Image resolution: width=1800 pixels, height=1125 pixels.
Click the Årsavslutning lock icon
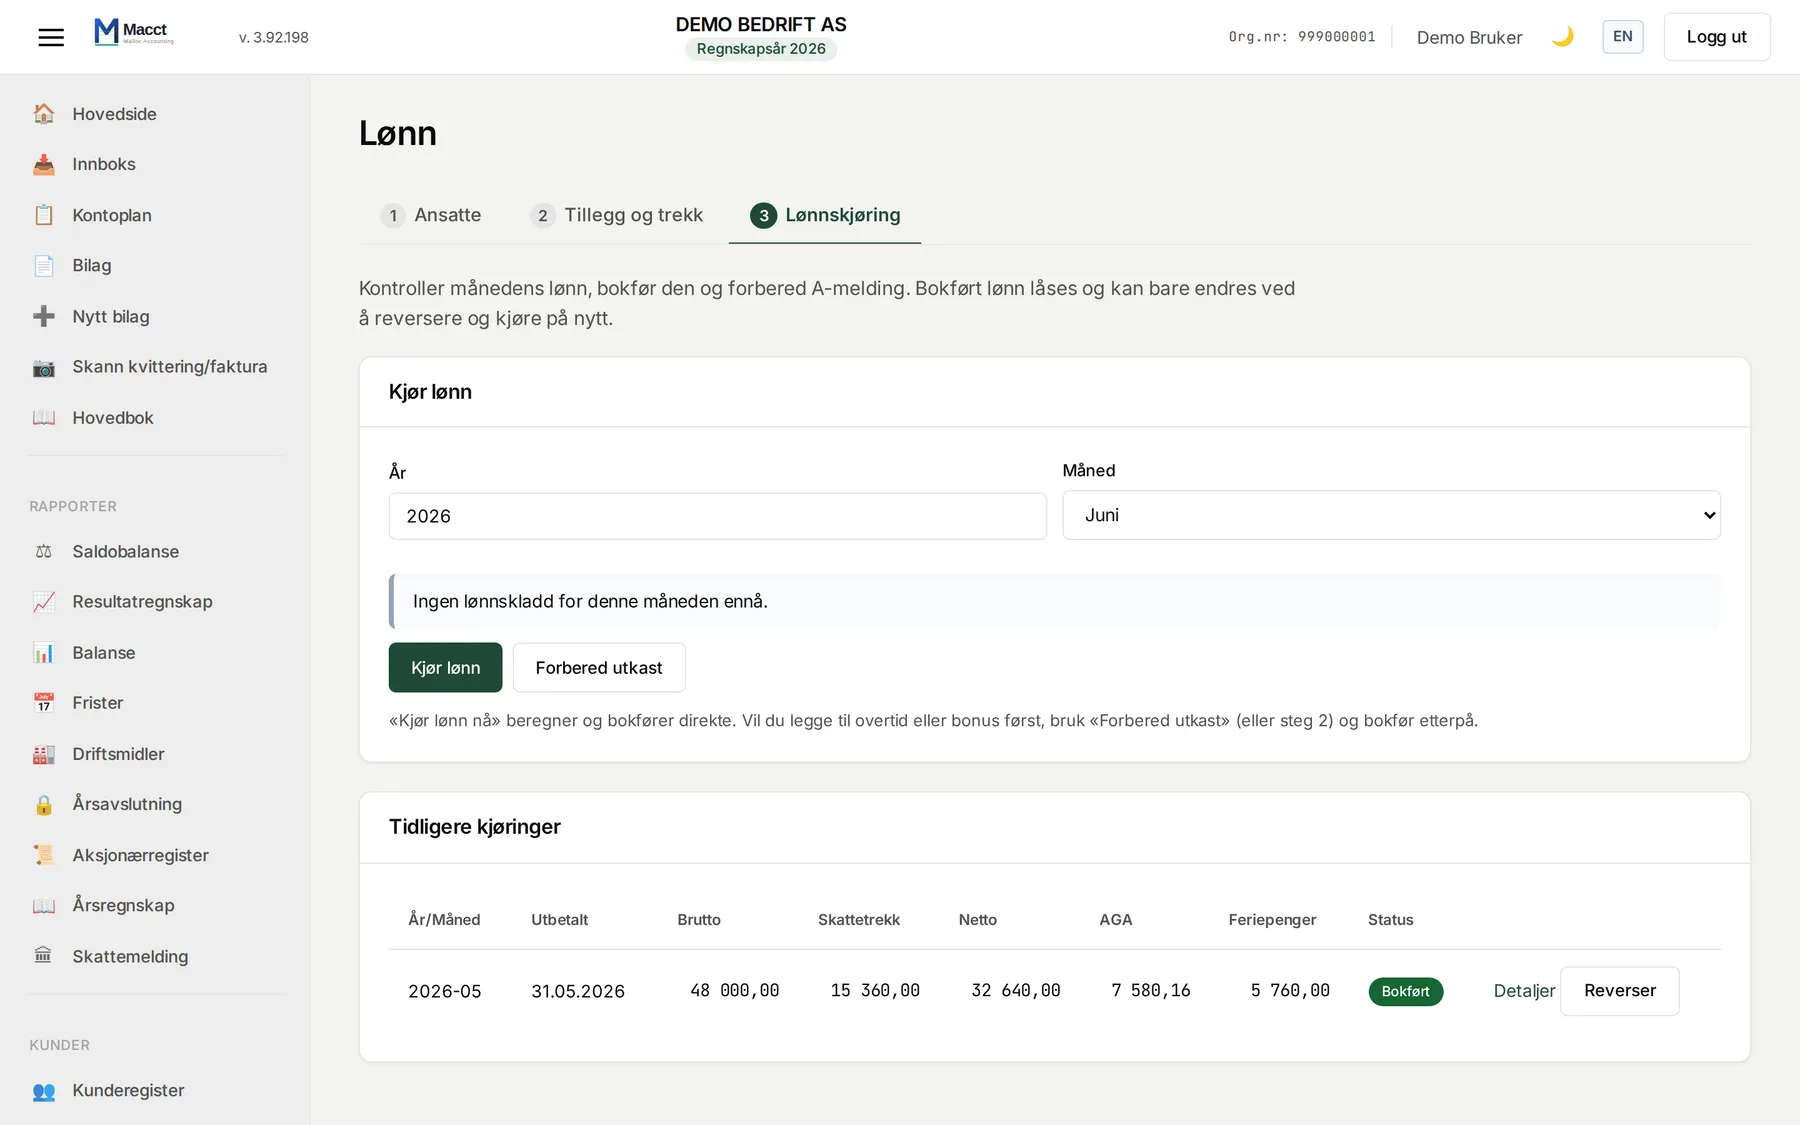pos(44,804)
